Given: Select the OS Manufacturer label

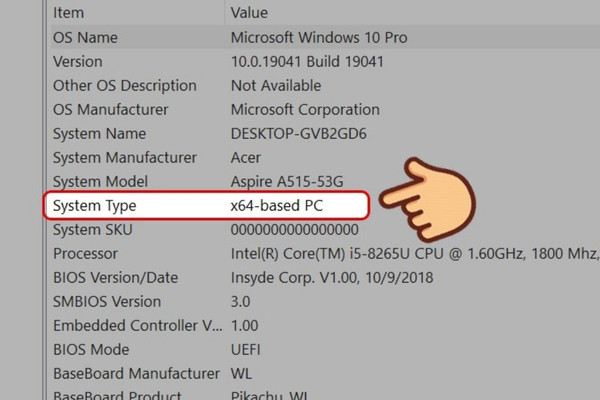Looking at the screenshot, I should pyautogui.click(x=111, y=110).
